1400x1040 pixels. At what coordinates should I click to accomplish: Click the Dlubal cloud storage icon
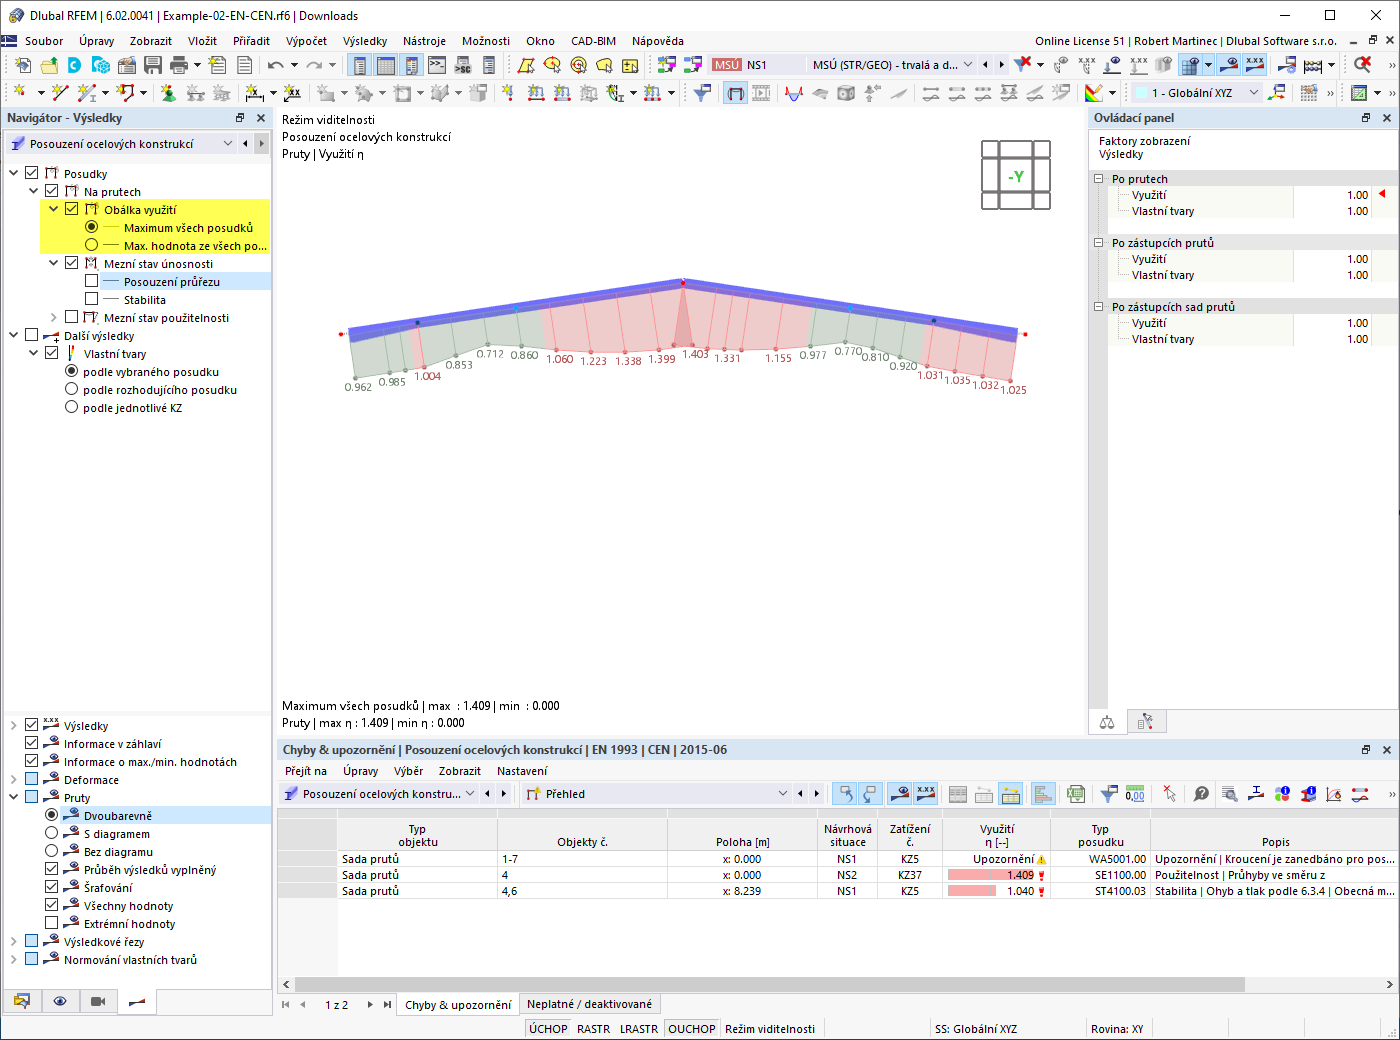pyautogui.click(x=75, y=65)
